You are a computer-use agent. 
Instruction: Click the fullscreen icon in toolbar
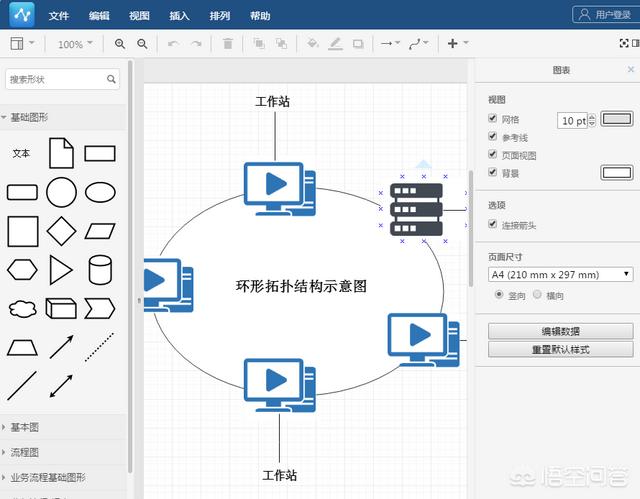tap(624, 43)
